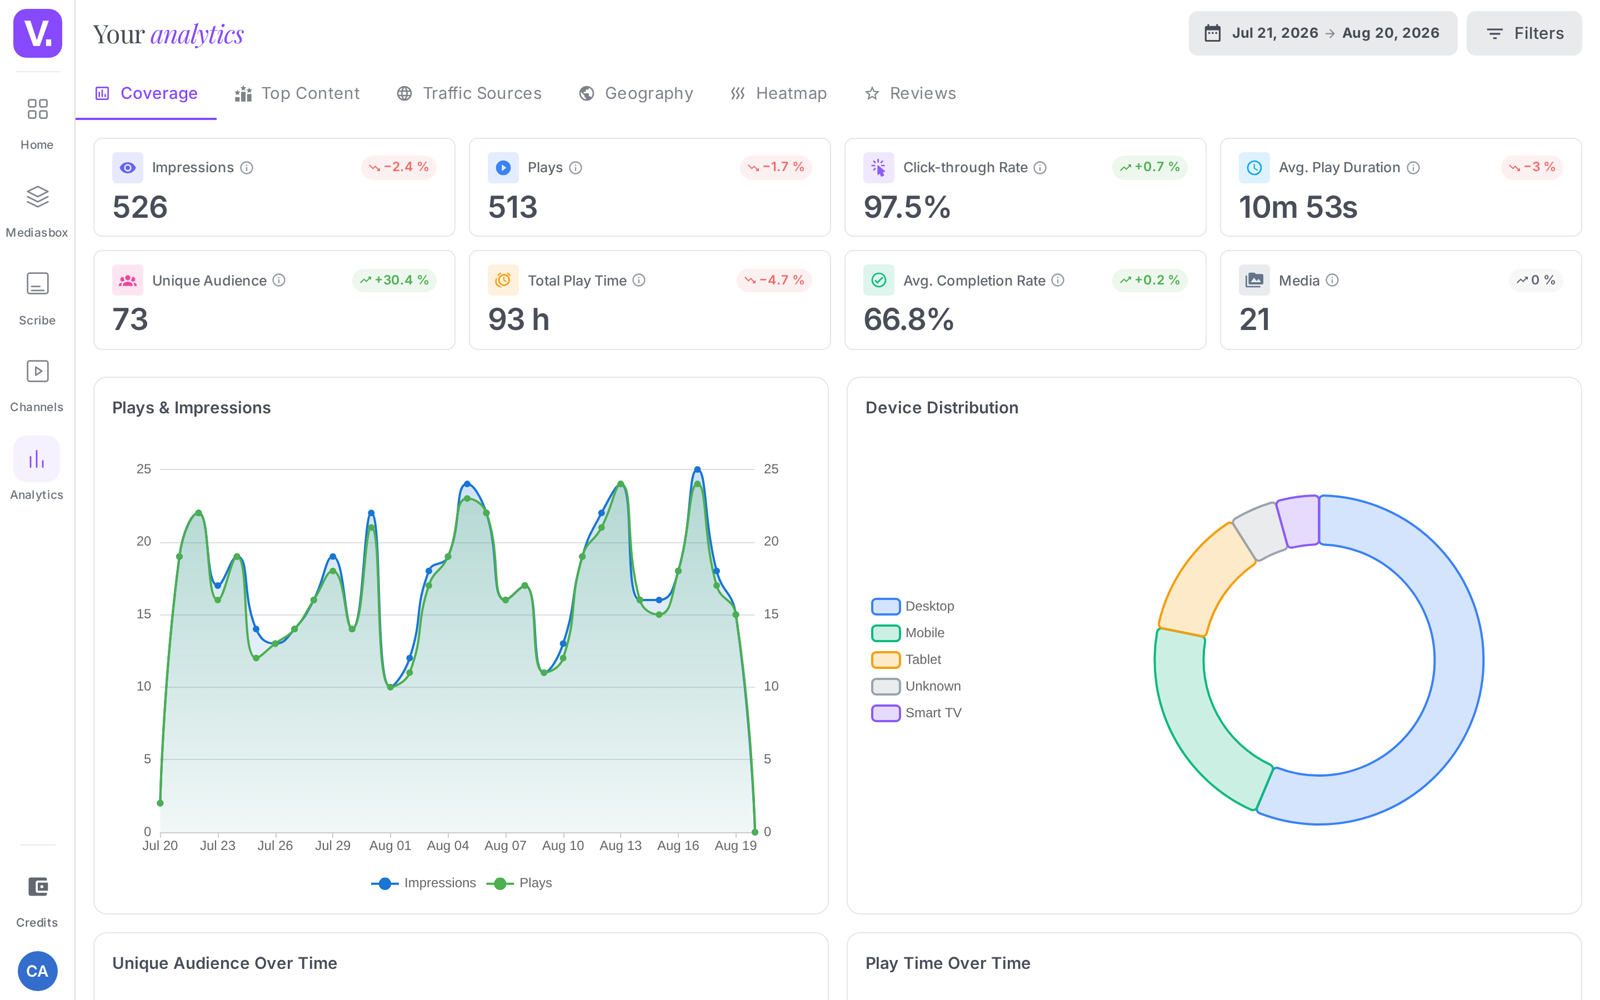Open the CA user avatar
Screen dimensions: 1600x1000
(37, 971)
